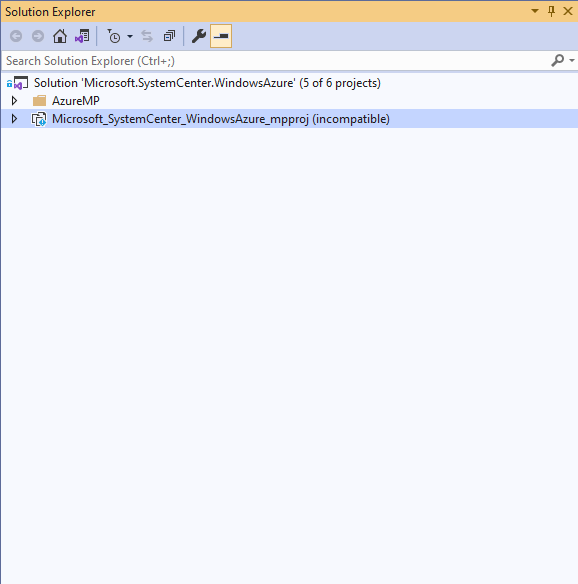Viewport: 578px width, 584px height.
Task: Click the AzureMP folder icon
Action: coord(39,101)
